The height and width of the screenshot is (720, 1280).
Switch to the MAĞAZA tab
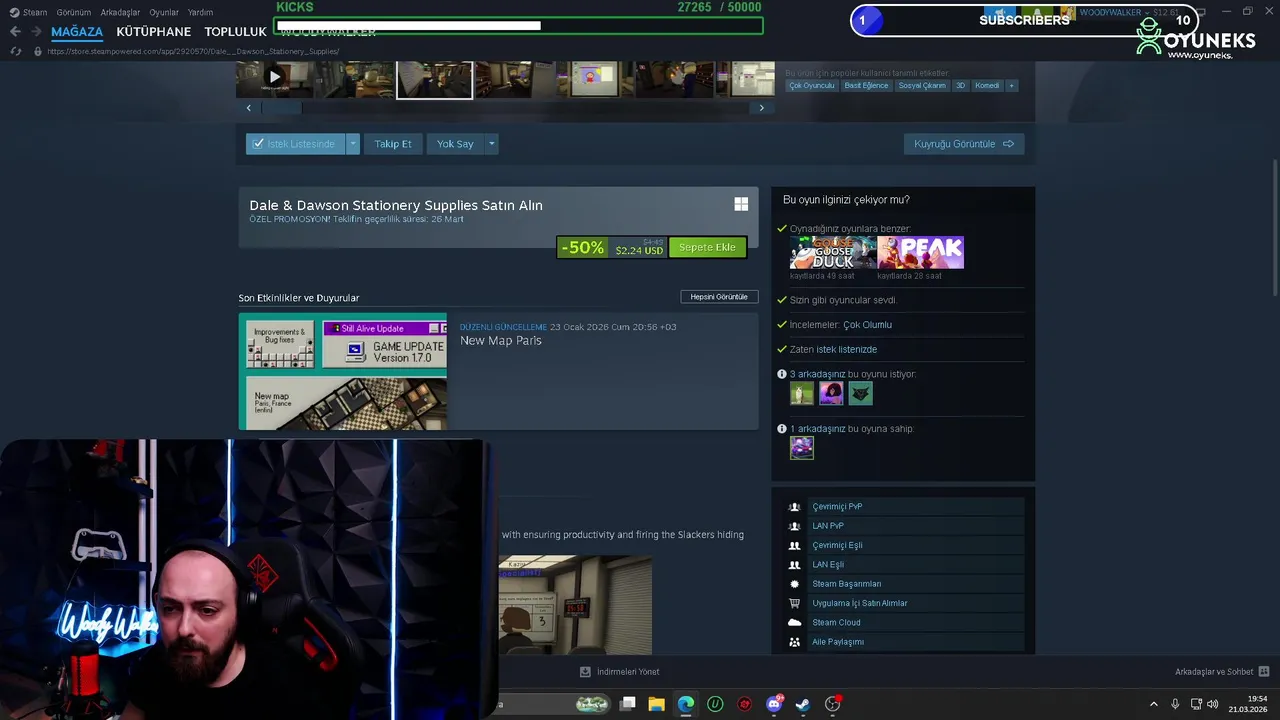pos(77,32)
